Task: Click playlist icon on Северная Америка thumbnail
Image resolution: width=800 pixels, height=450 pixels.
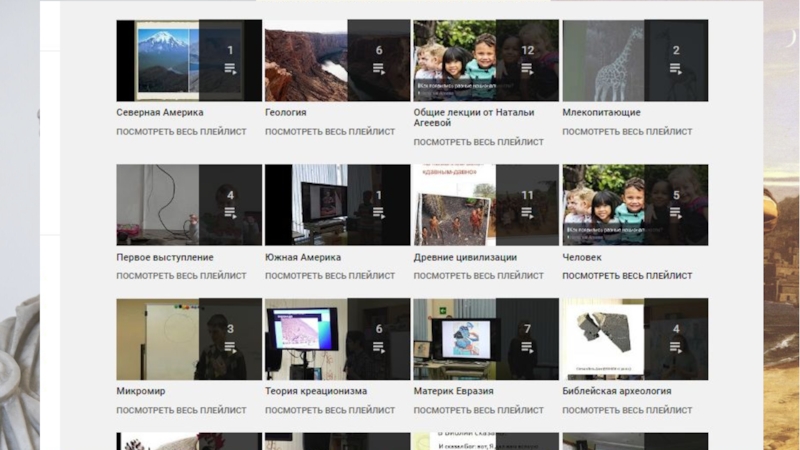Action: (230, 69)
